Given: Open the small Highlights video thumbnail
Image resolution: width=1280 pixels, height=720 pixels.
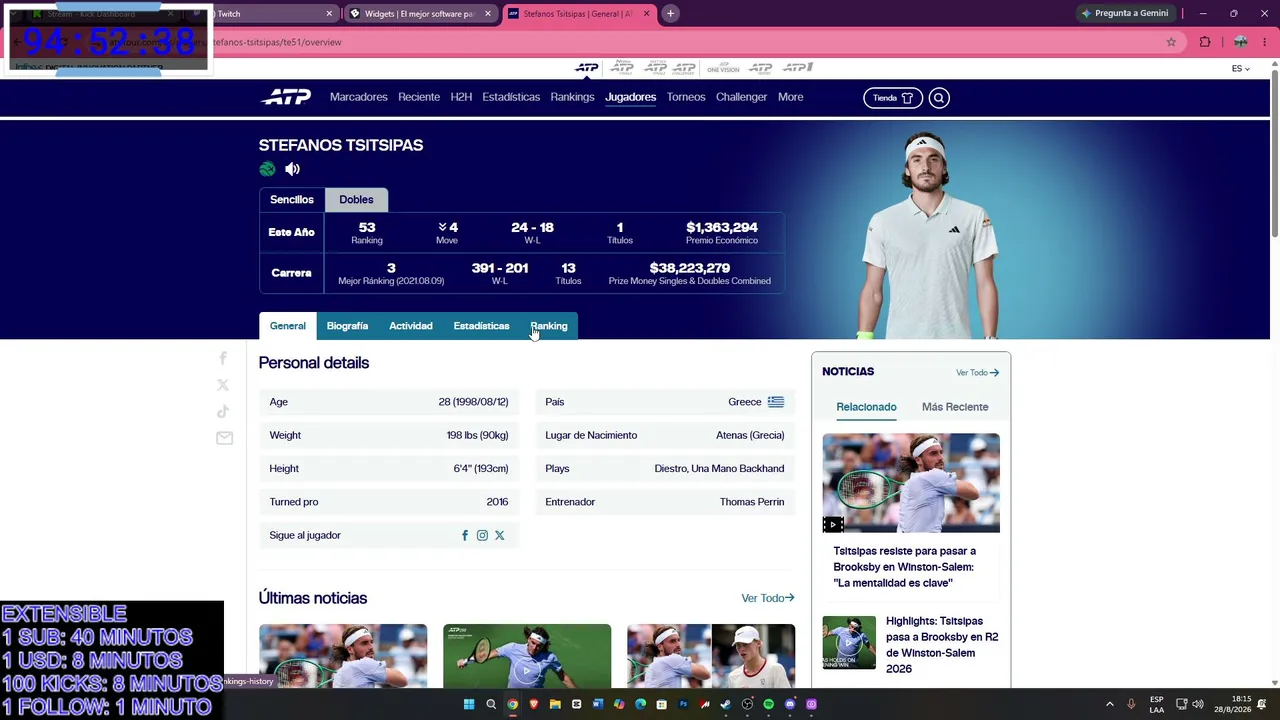Looking at the screenshot, I should [849, 642].
